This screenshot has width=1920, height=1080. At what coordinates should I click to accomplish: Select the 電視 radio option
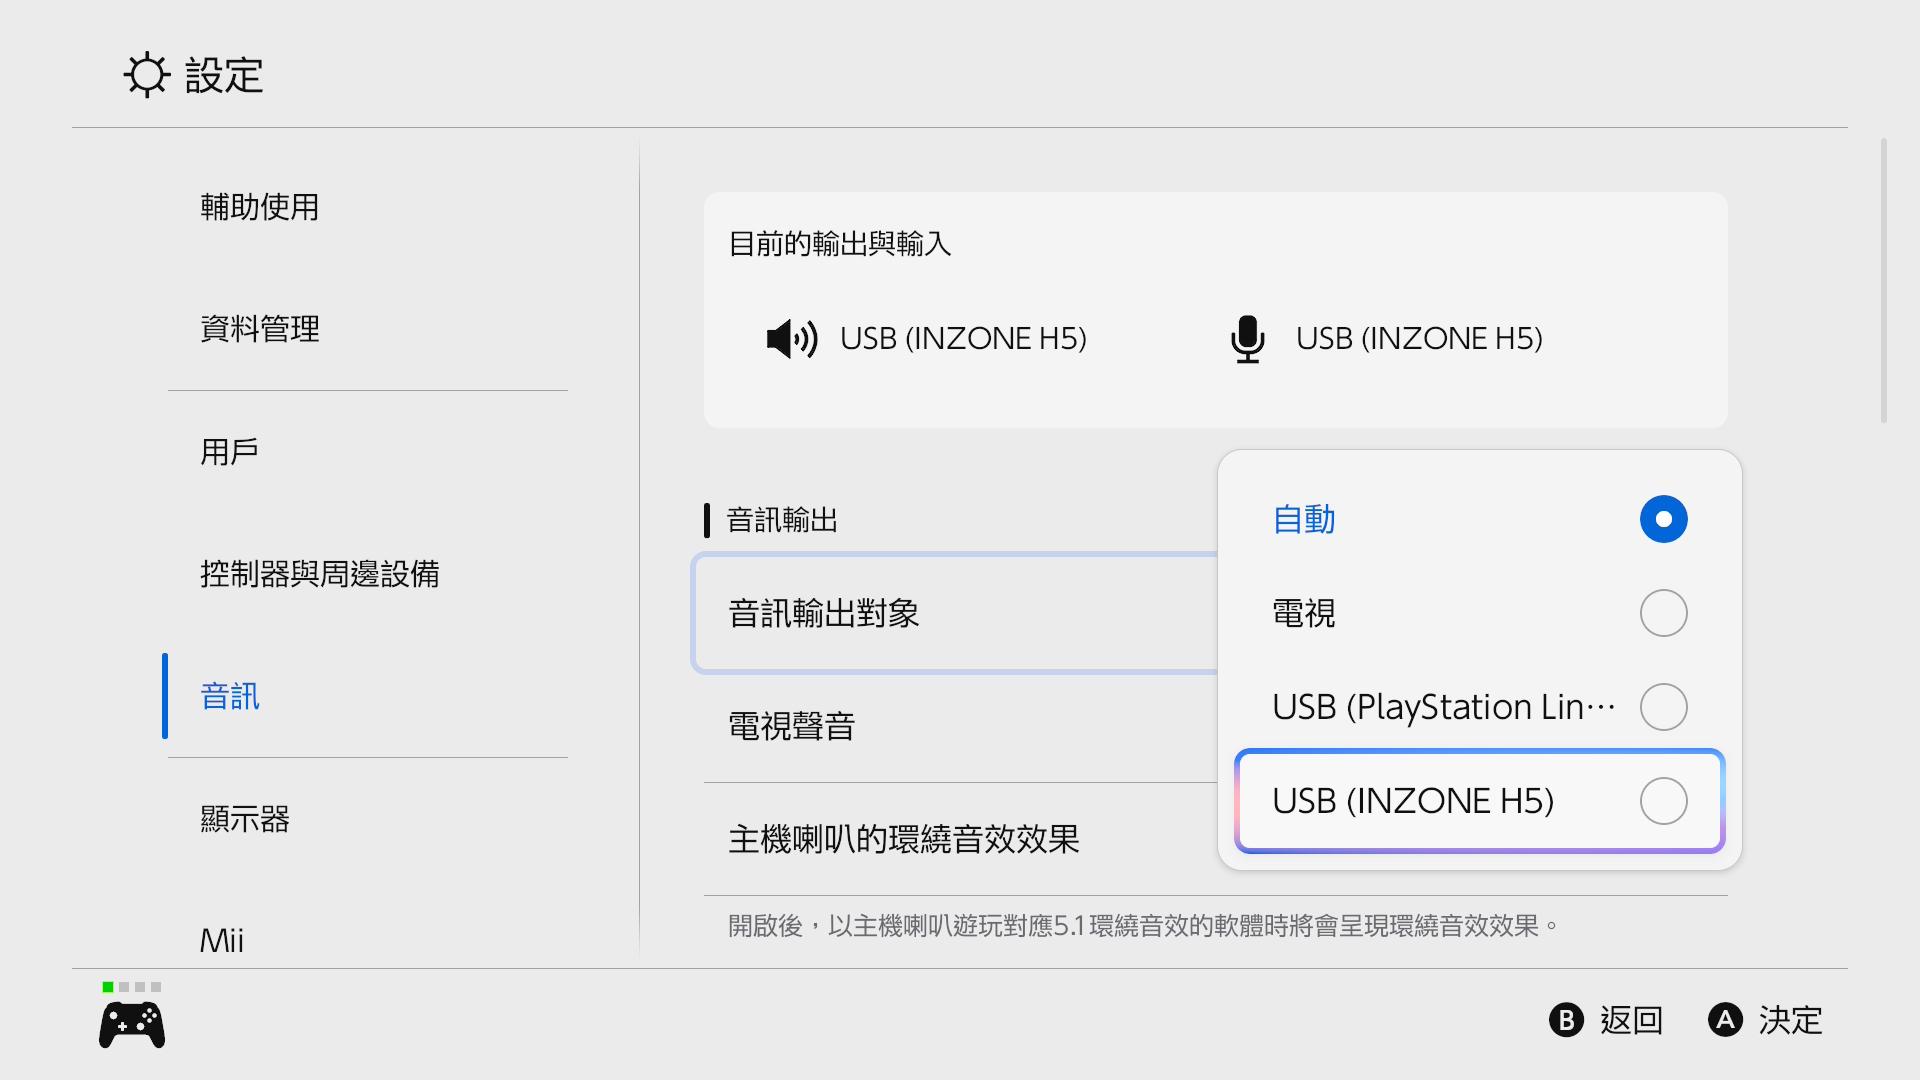pyautogui.click(x=1663, y=613)
